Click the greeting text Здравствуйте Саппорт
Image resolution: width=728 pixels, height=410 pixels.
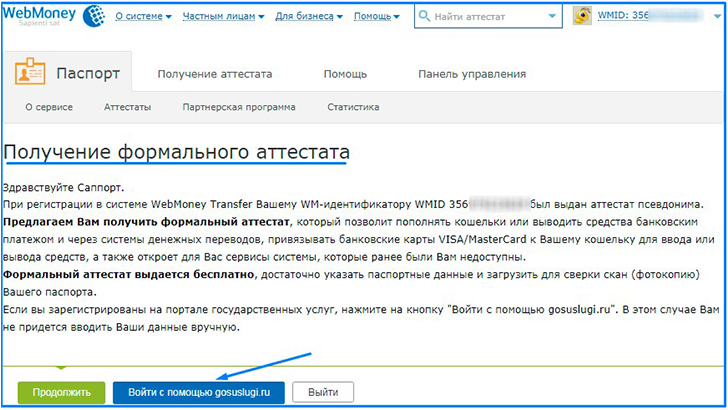64,188
